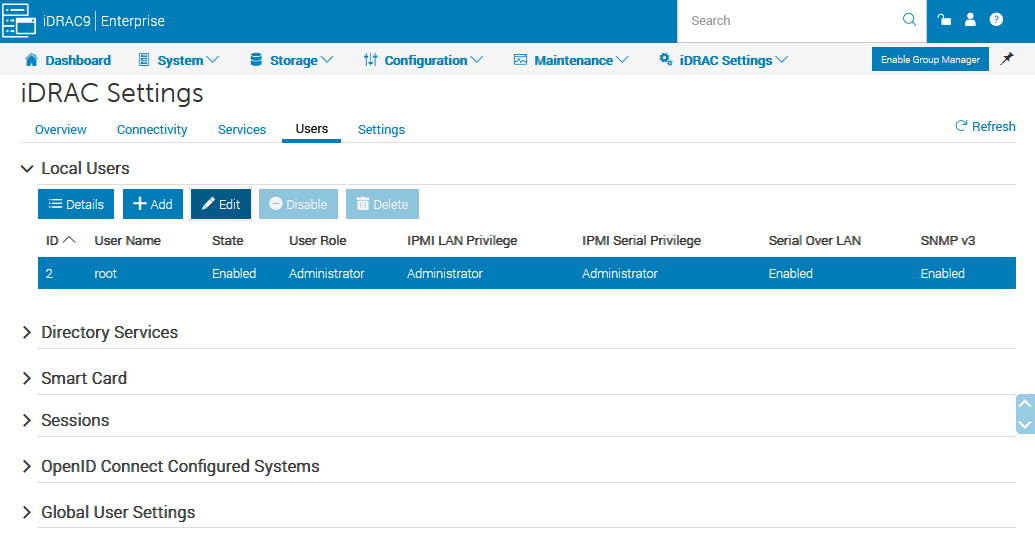Expand the Global User Settings section
The image size is (1035, 547).
28,513
